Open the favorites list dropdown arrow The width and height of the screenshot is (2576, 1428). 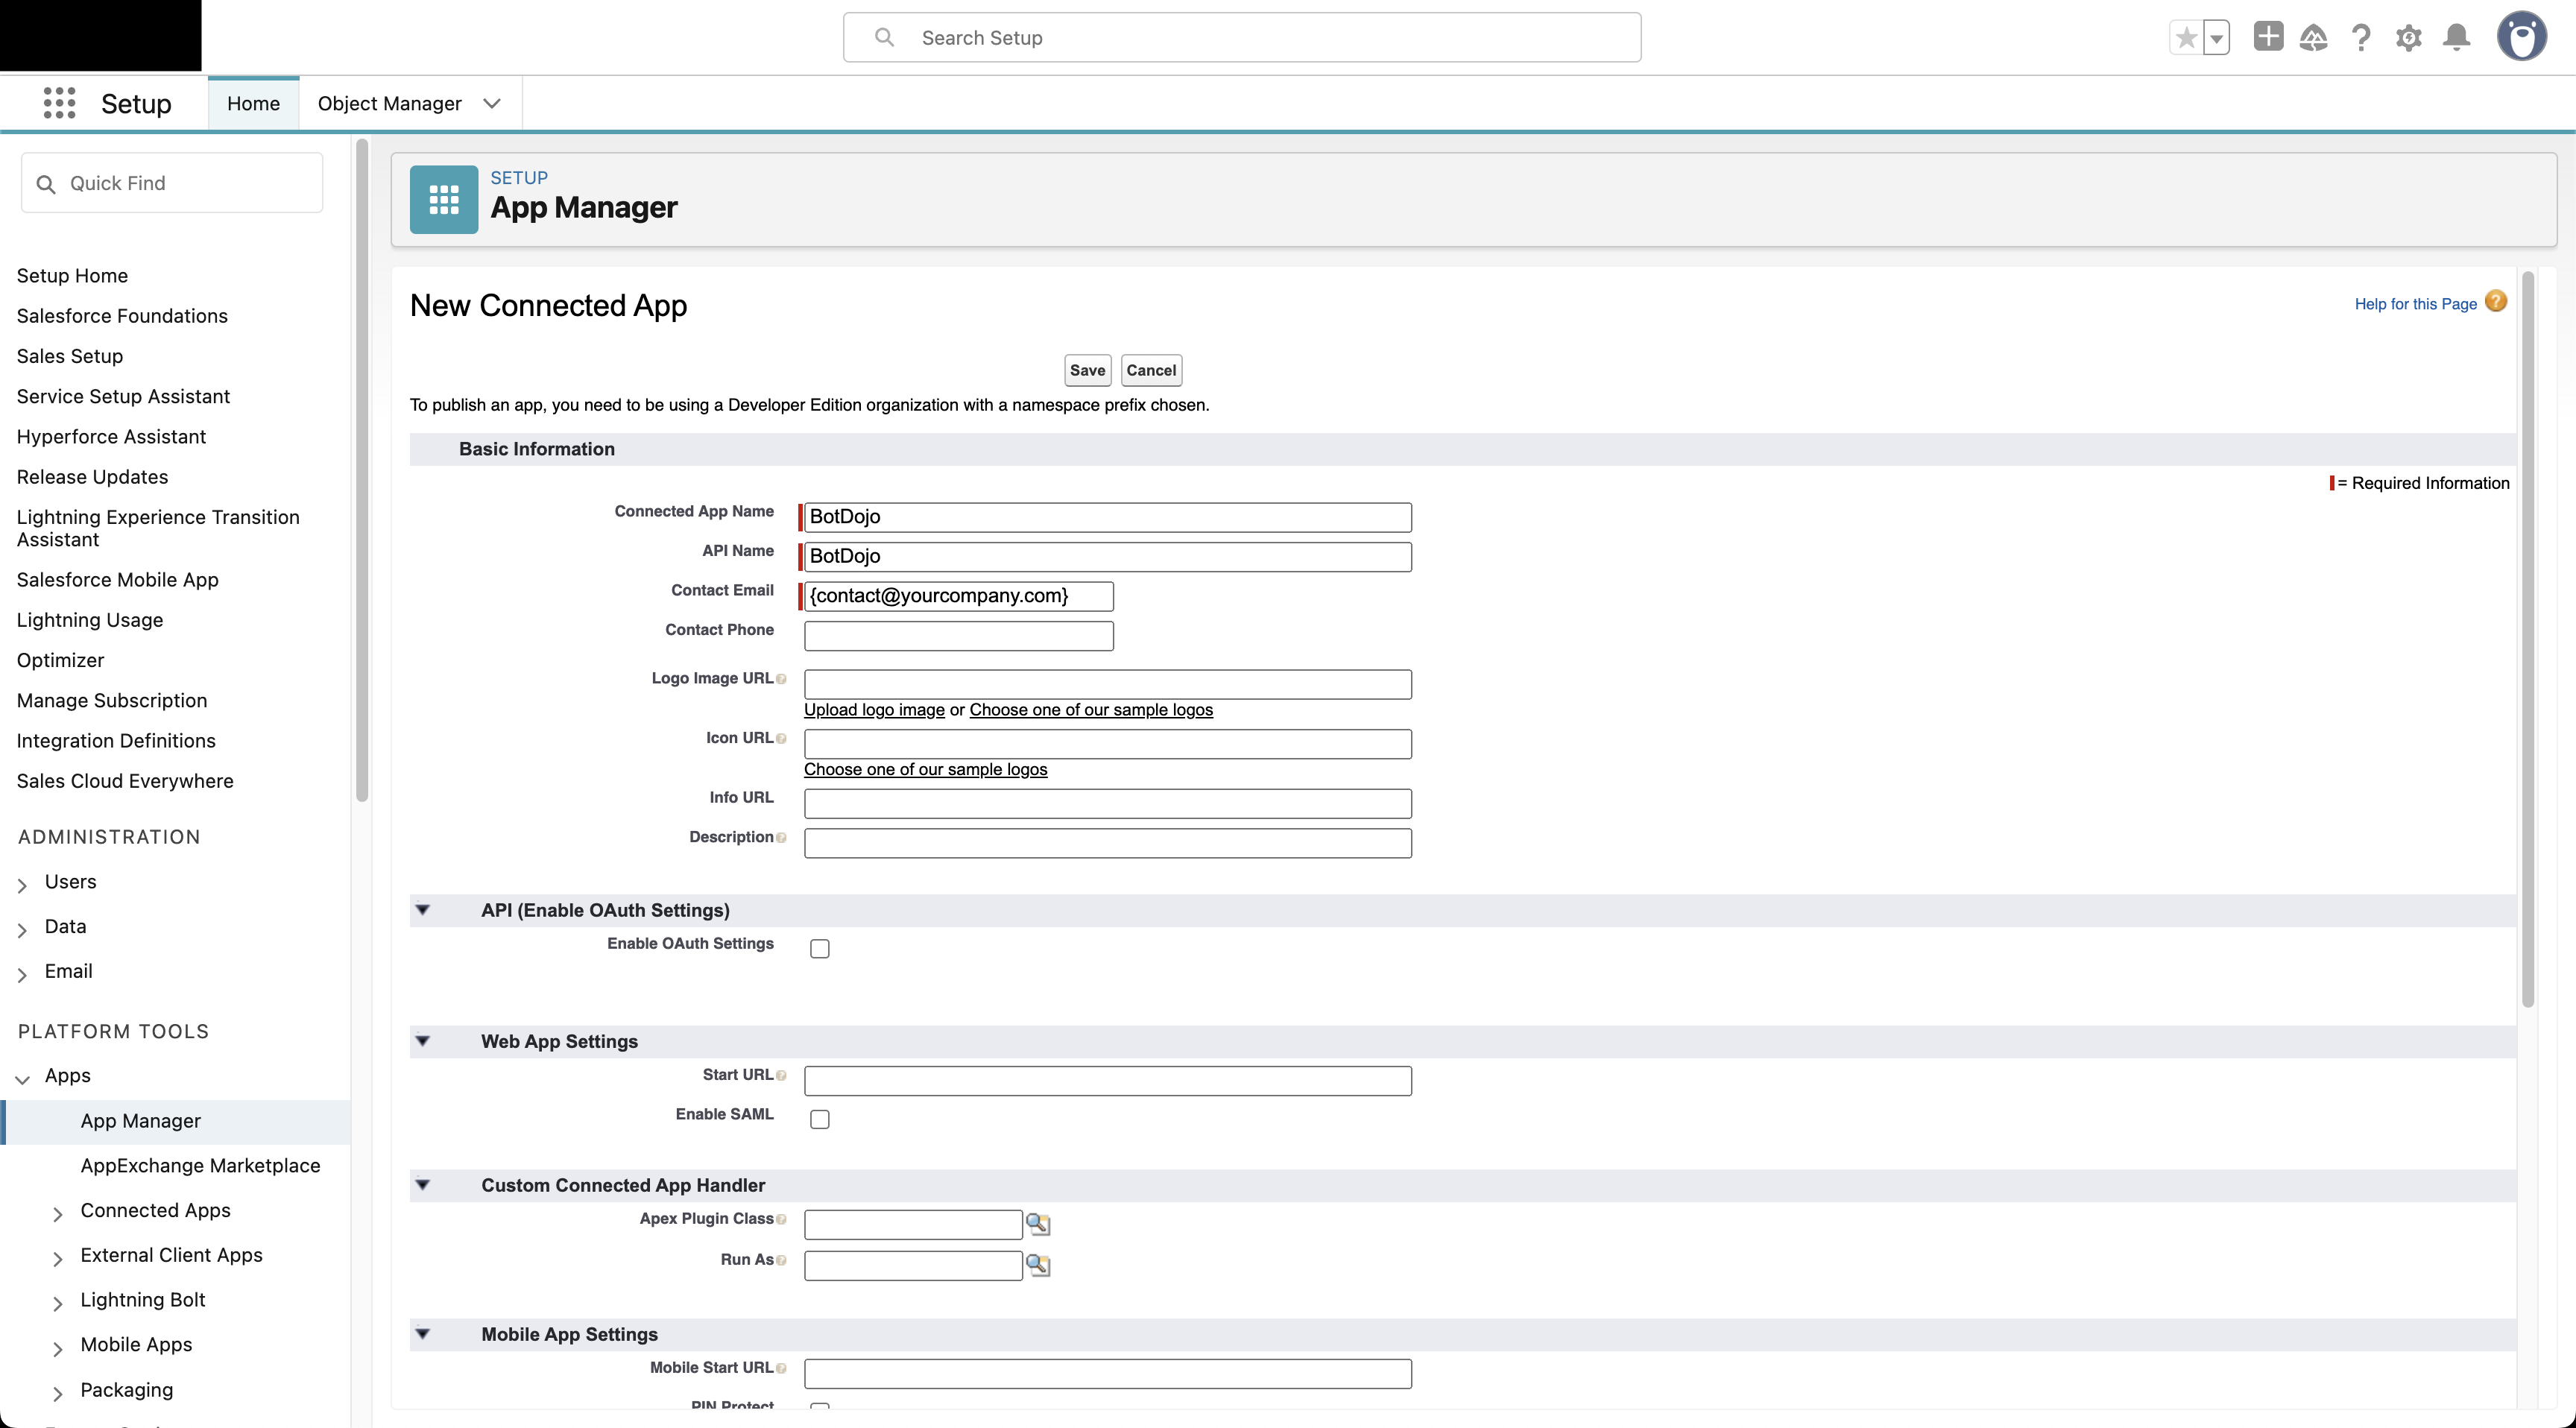point(2217,38)
